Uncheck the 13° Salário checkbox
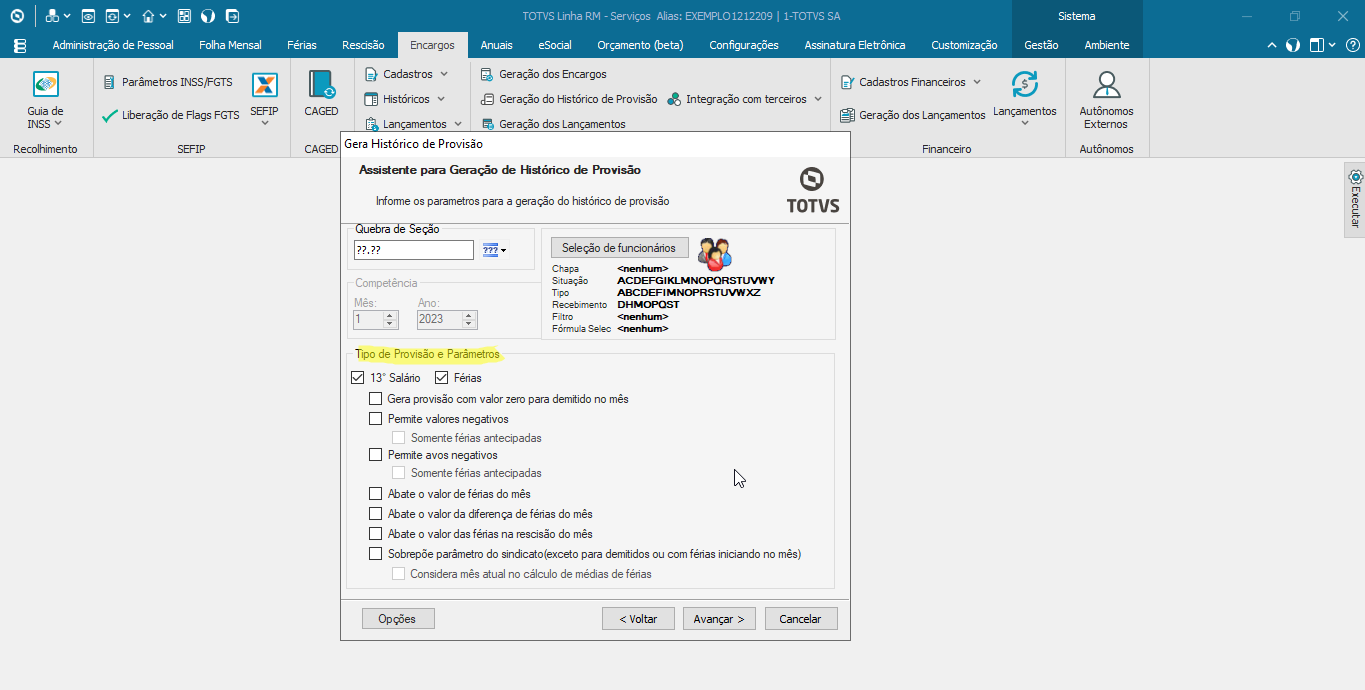1365x690 pixels. (358, 378)
